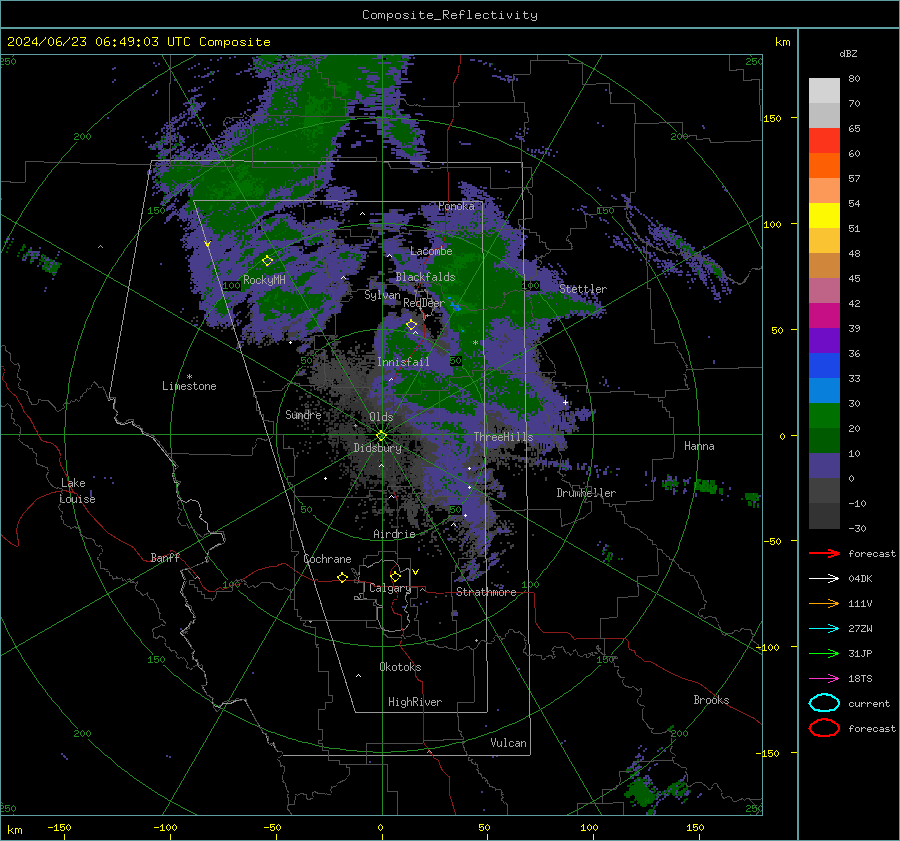
Task: Click the yellow diamond marker below Cochrane
Action: 343,578
